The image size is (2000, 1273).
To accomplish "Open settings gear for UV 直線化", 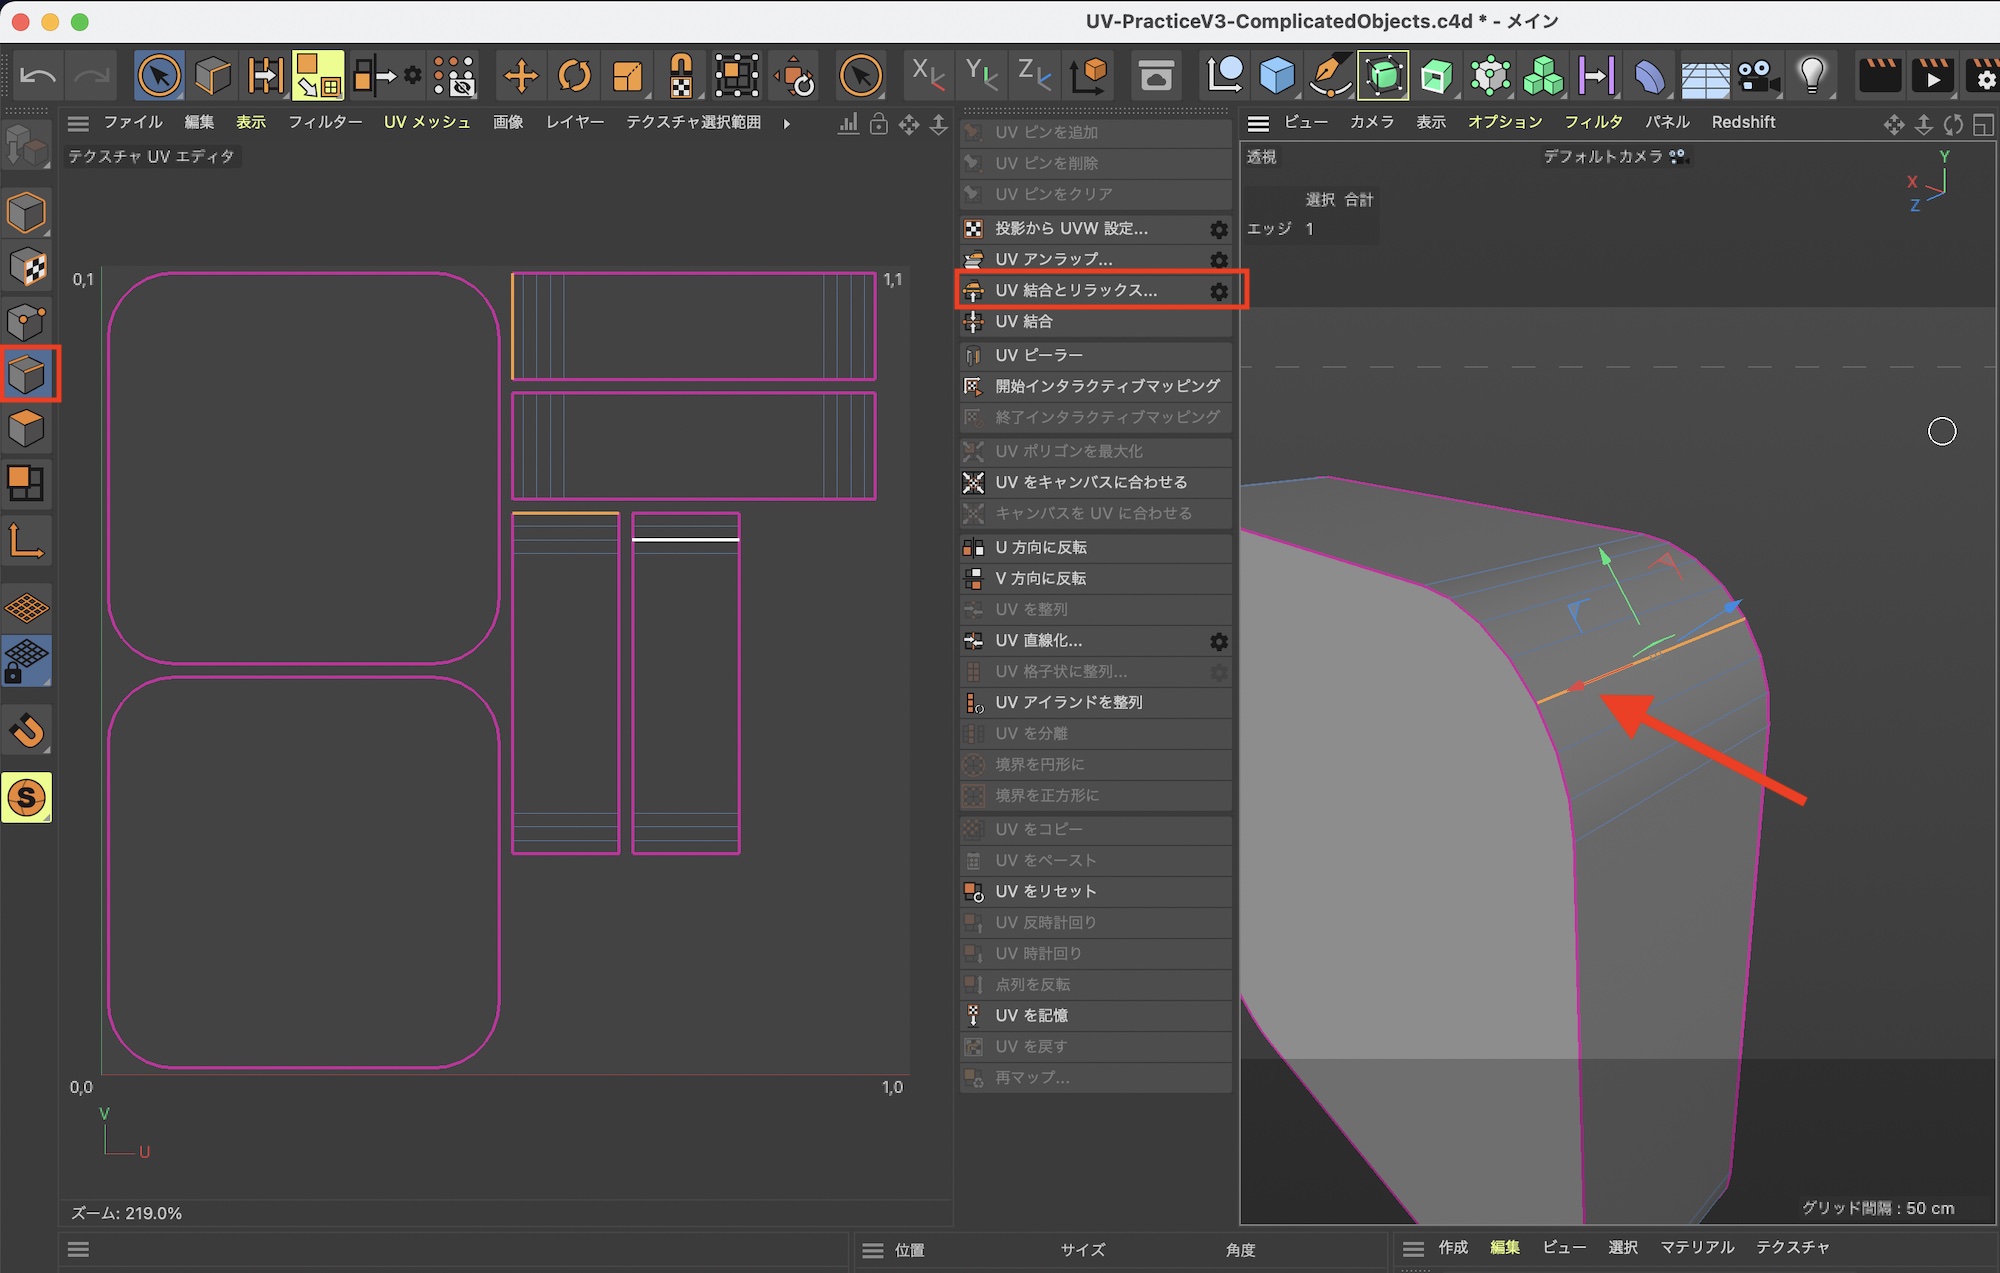I will [1219, 641].
